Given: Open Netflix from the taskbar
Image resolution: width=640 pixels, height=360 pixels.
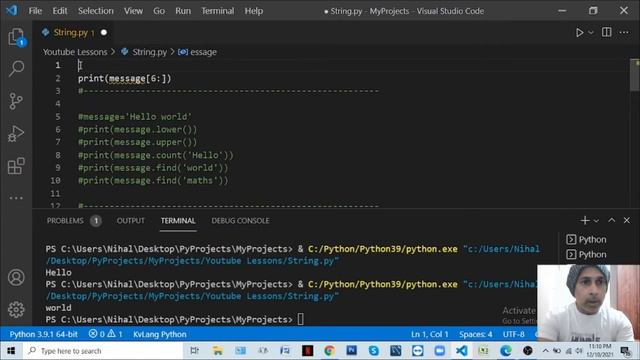Looking at the screenshot, I should pos(307,351).
